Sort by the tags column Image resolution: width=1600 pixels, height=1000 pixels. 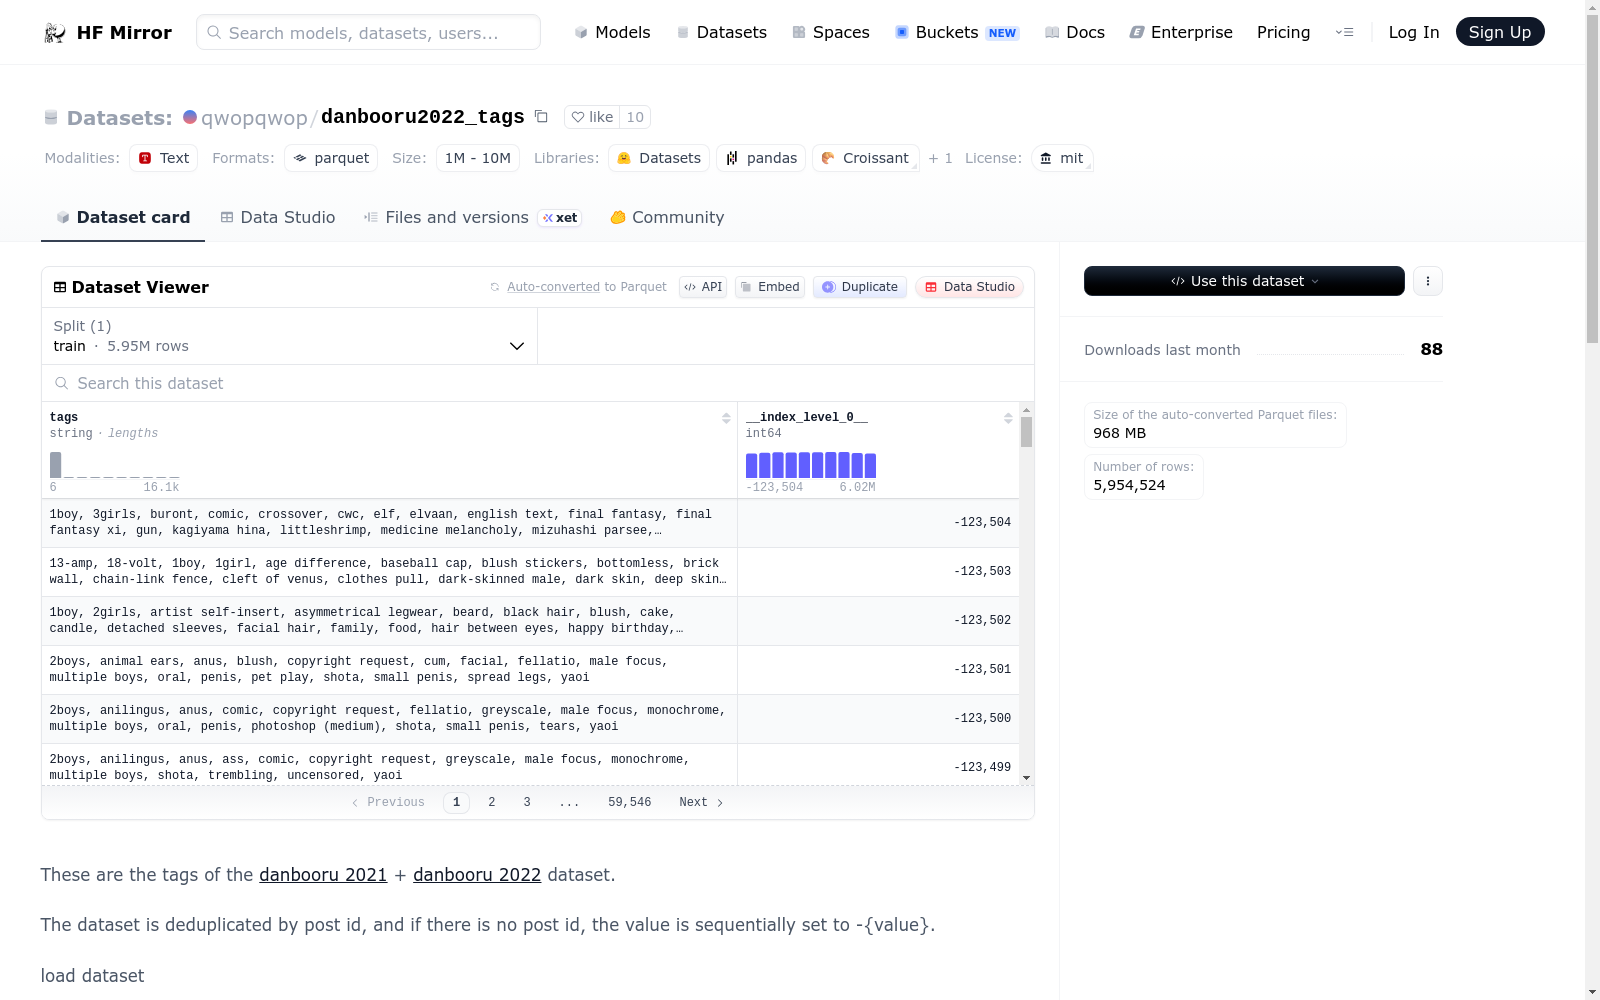pos(726,418)
